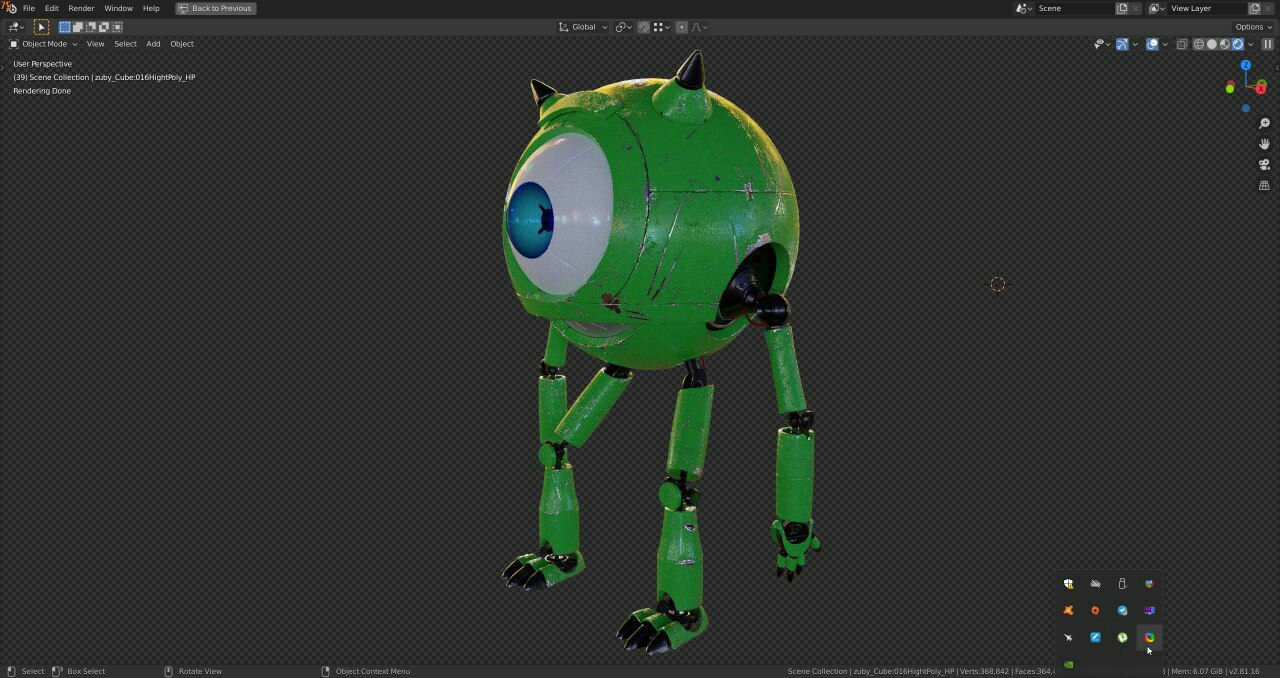
Task: Click Avast antivirus tray icon
Action: [1068, 610]
